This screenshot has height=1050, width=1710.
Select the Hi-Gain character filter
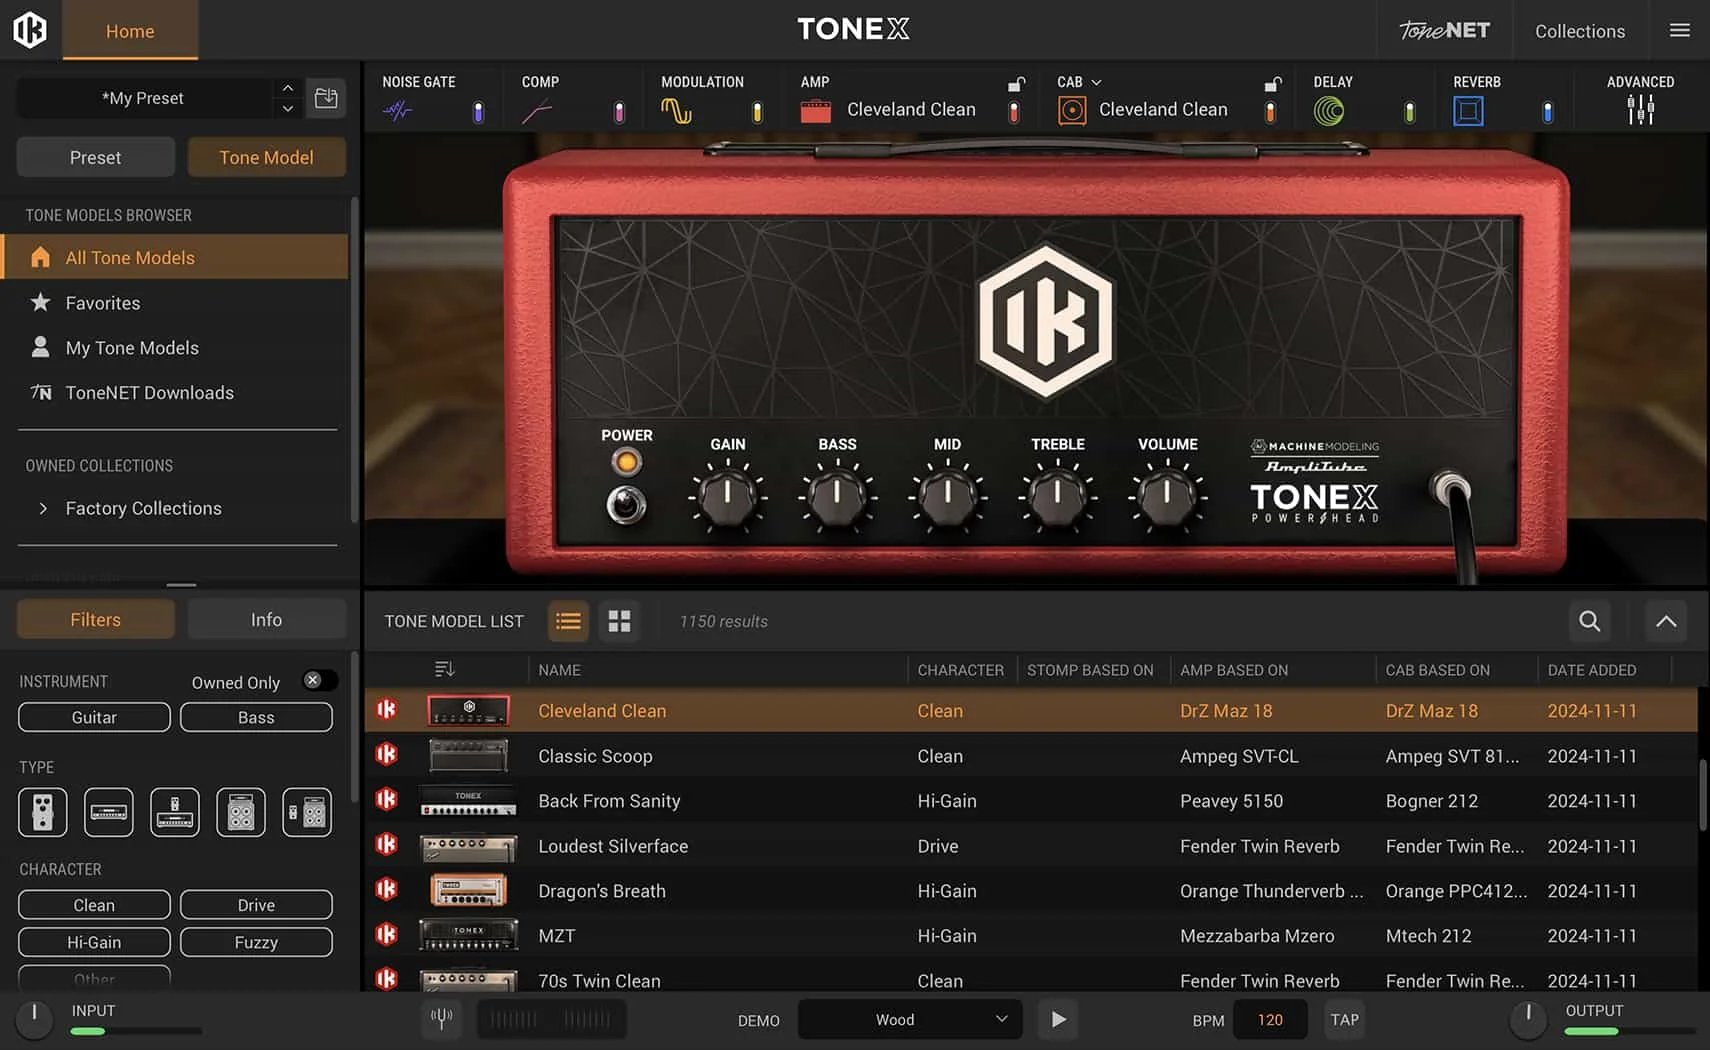93,941
